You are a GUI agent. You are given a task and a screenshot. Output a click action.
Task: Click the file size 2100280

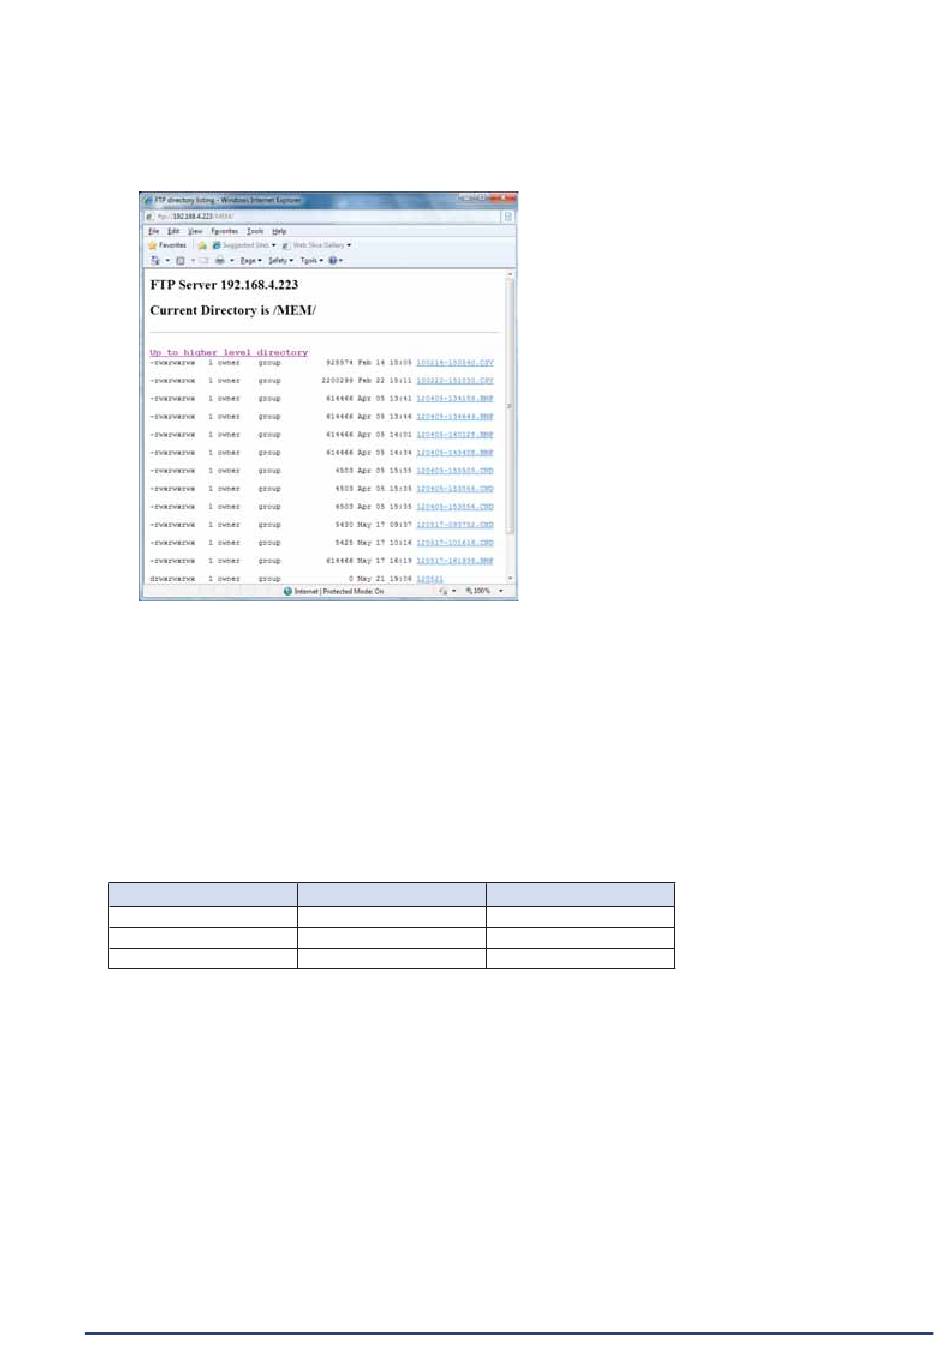[337, 381]
